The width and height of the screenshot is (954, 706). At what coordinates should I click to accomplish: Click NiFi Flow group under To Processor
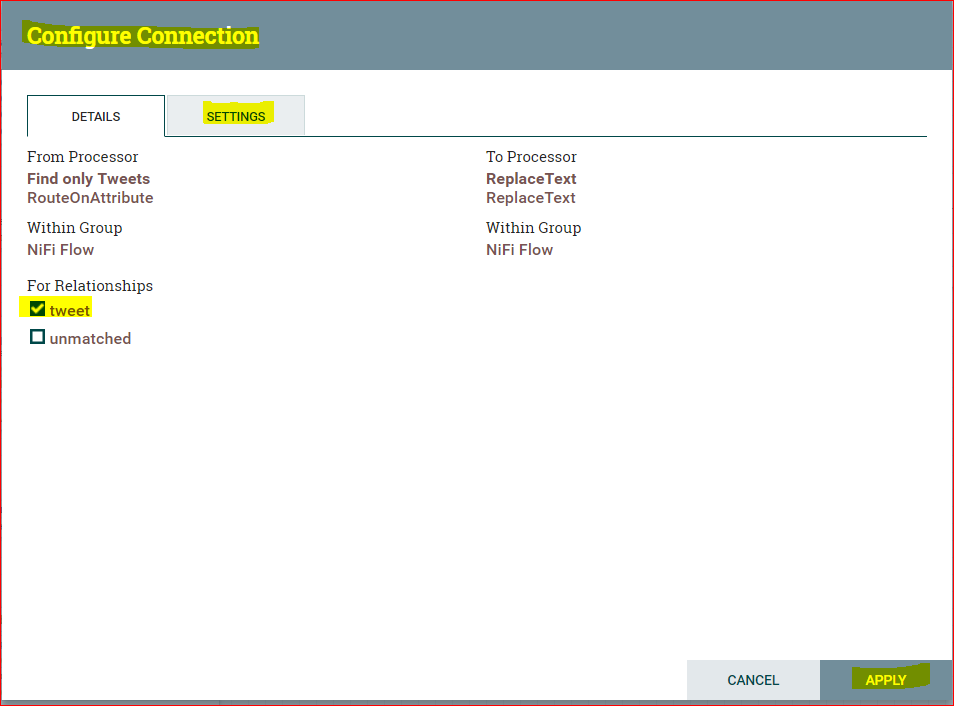520,250
